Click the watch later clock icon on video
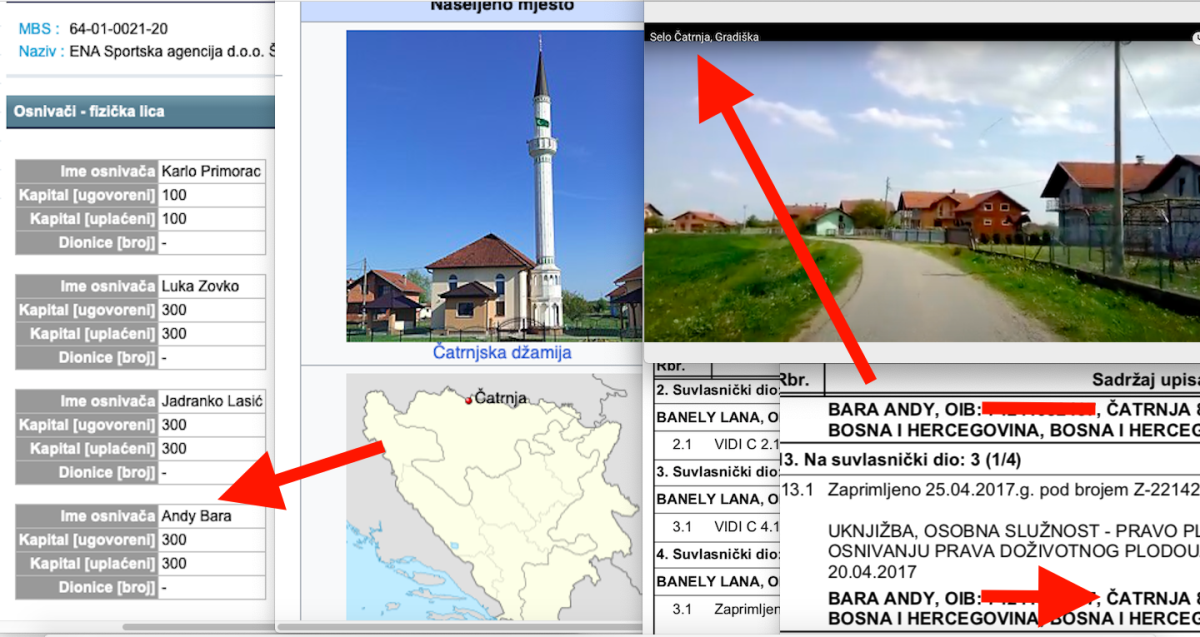The width and height of the screenshot is (1200, 637). pyautogui.click(x=1195, y=37)
